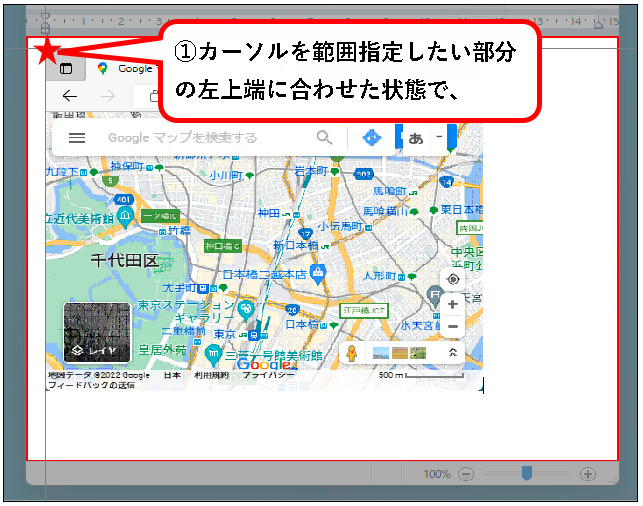The height and width of the screenshot is (506, 643).
Task: Click the browser forward arrow
Action: [108, 96]
